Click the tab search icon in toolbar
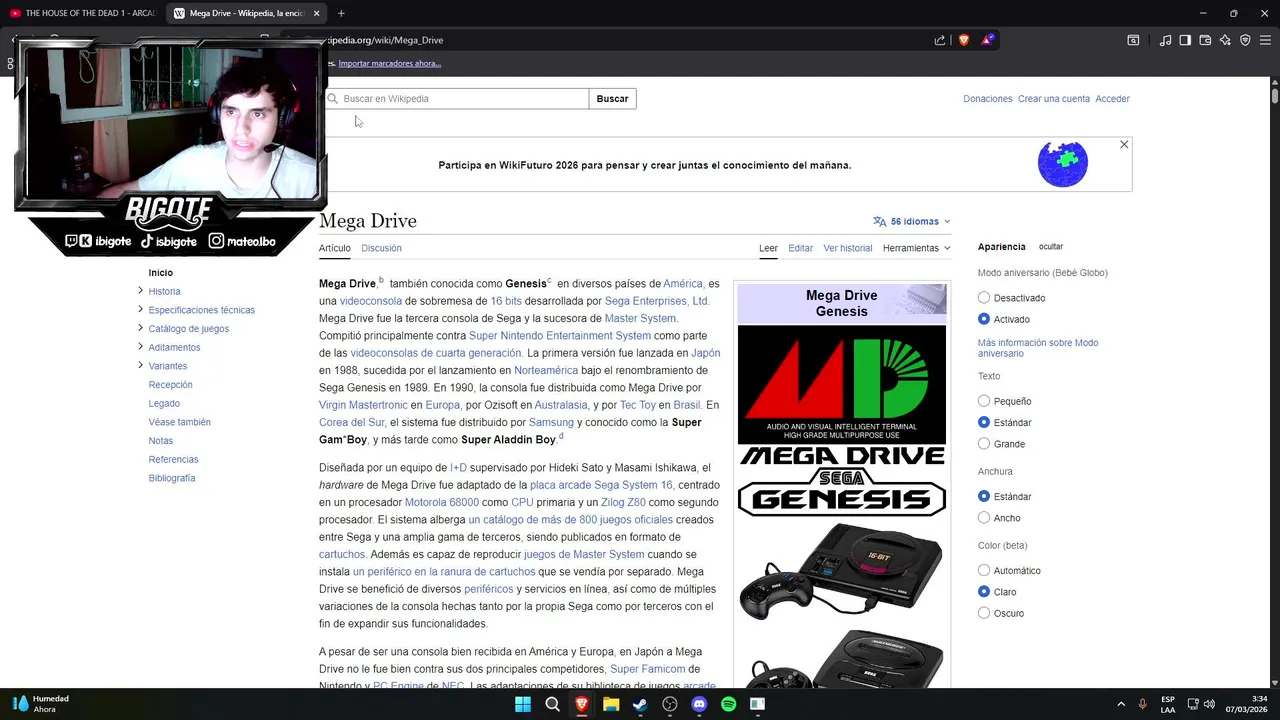The width and height of the screenshot is (1280, 720). pyautogui.click(x=1133, y=40)
